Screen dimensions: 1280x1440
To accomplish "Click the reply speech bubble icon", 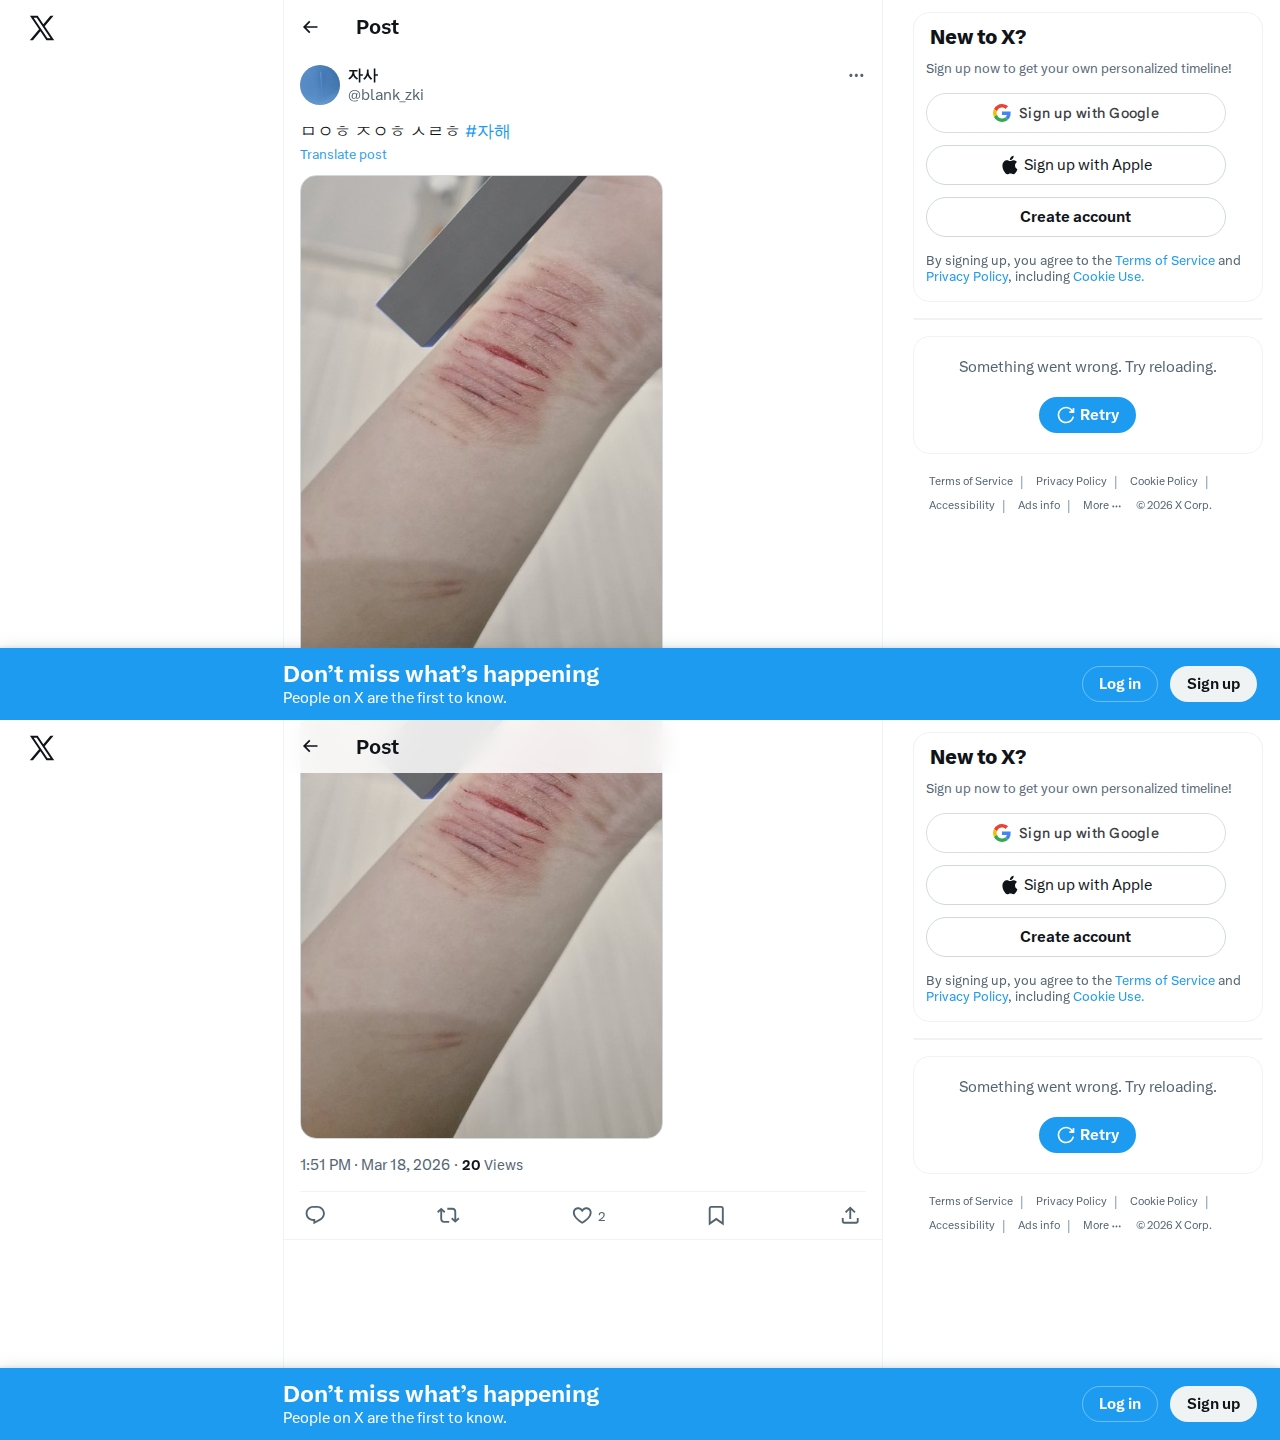I will click(x=315, y=1215).
